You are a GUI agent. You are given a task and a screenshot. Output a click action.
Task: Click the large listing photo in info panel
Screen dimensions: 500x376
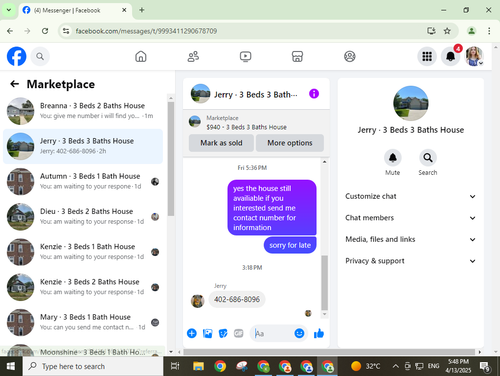[x=411, y=103]
